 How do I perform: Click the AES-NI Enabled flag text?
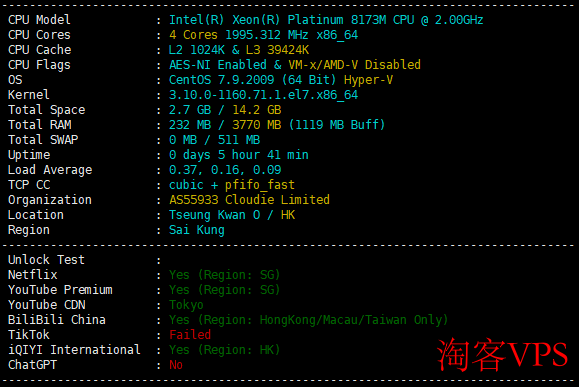click(x=217, y=65)
